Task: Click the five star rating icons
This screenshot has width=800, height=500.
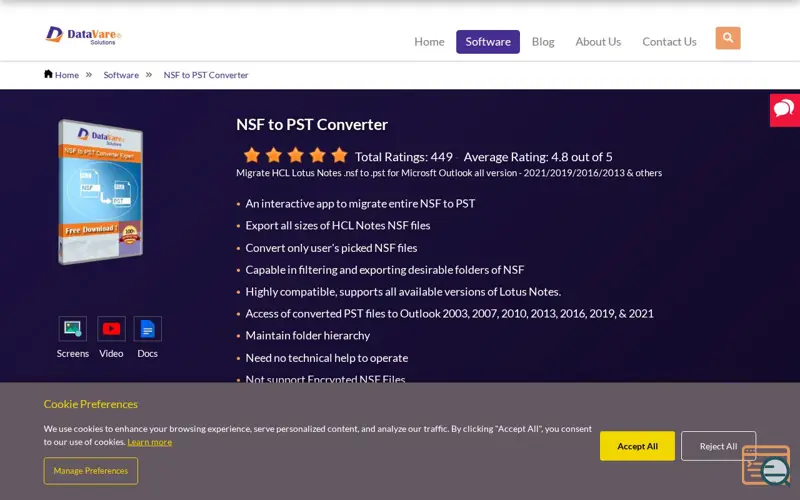Action: (295, 155)
